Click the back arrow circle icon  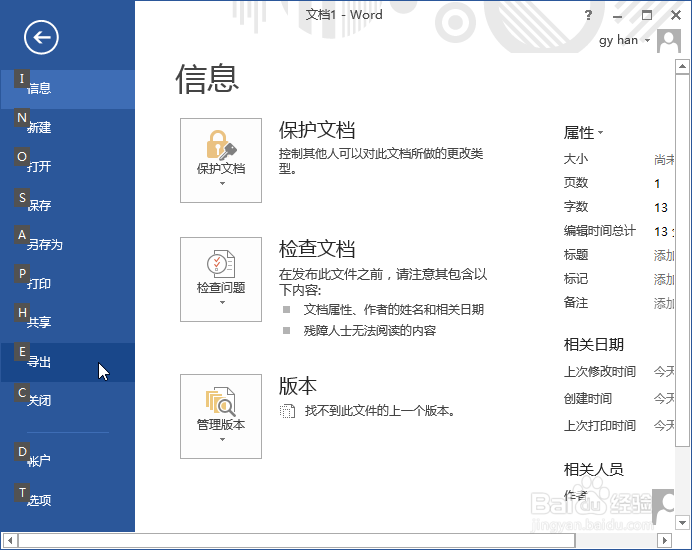41,38
